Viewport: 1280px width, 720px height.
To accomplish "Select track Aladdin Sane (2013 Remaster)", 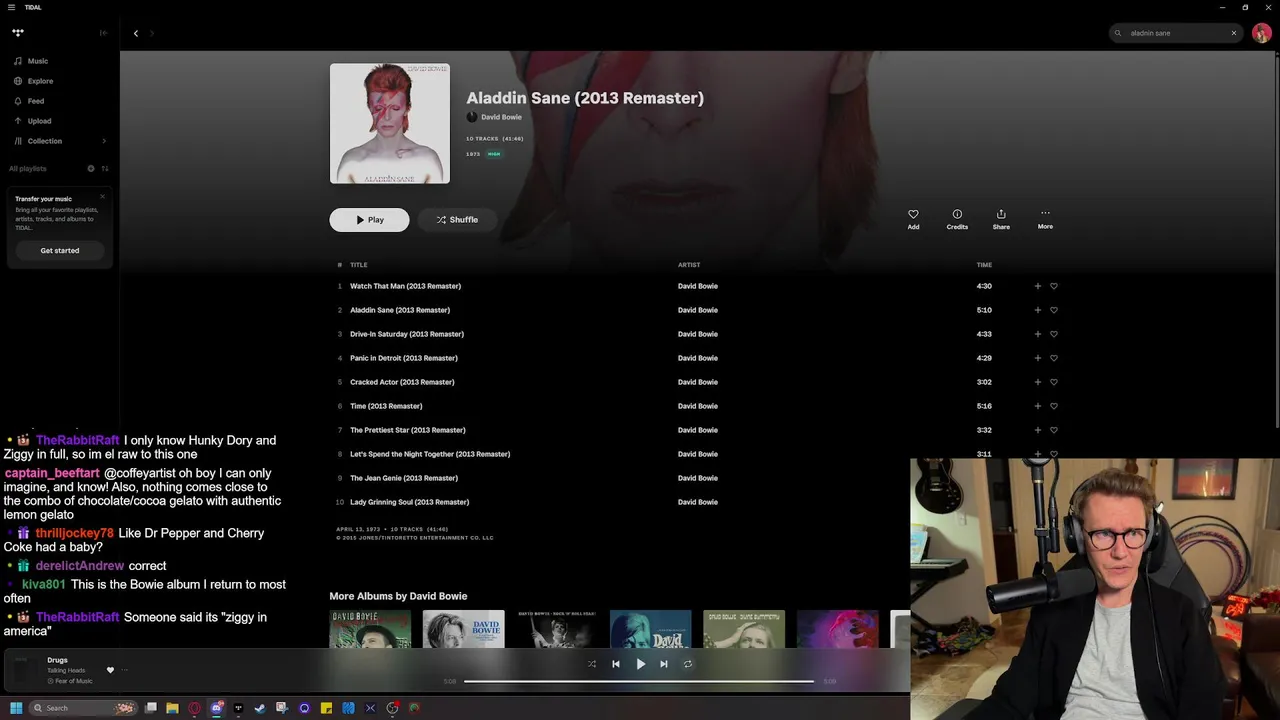I will pyautogui.click(x=400, y=310).
